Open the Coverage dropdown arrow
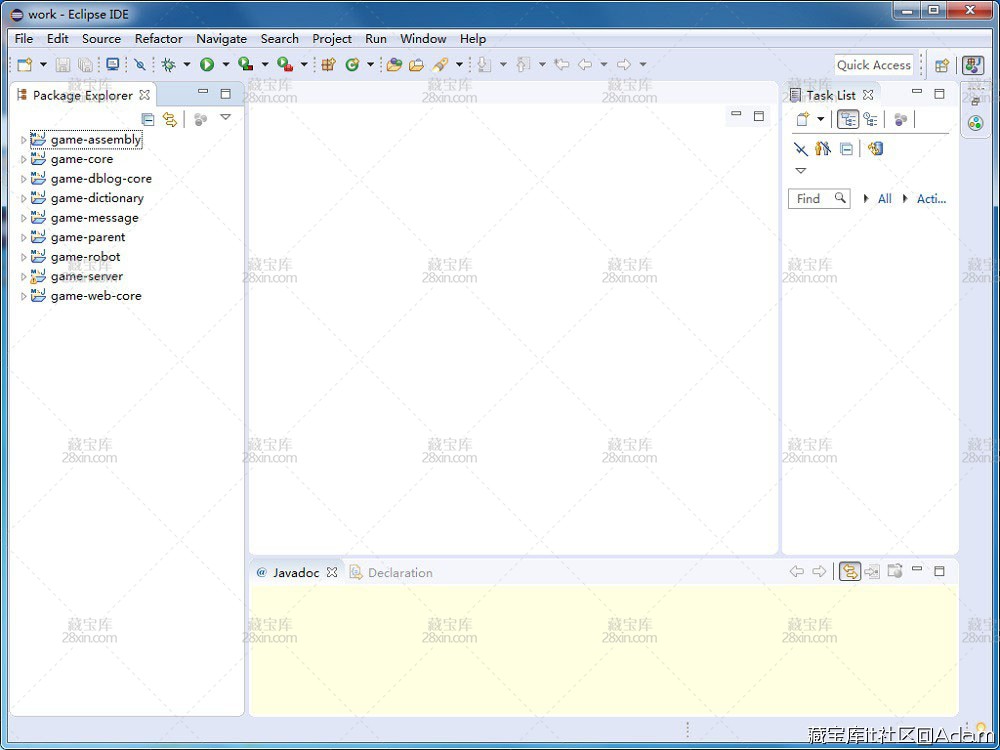 (x=265, y=64)
